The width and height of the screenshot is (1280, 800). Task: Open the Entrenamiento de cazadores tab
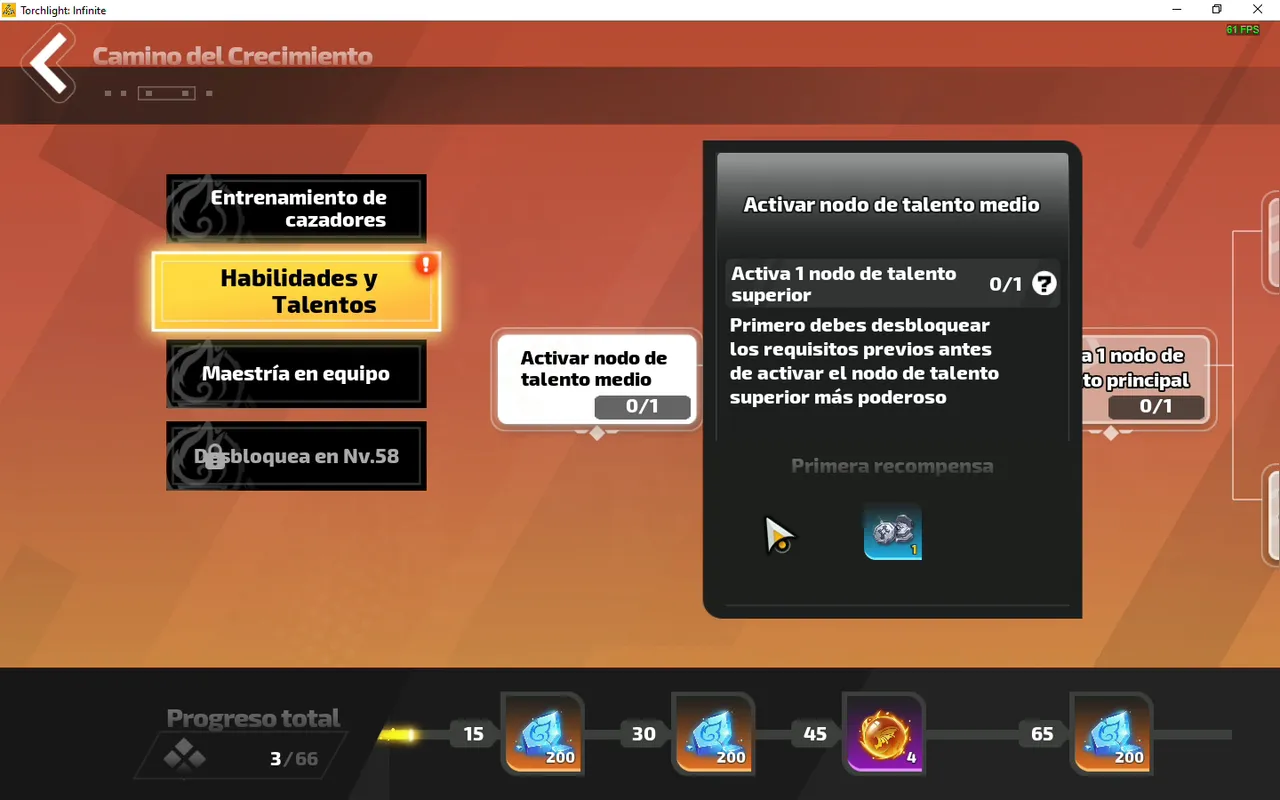(296, 209)
